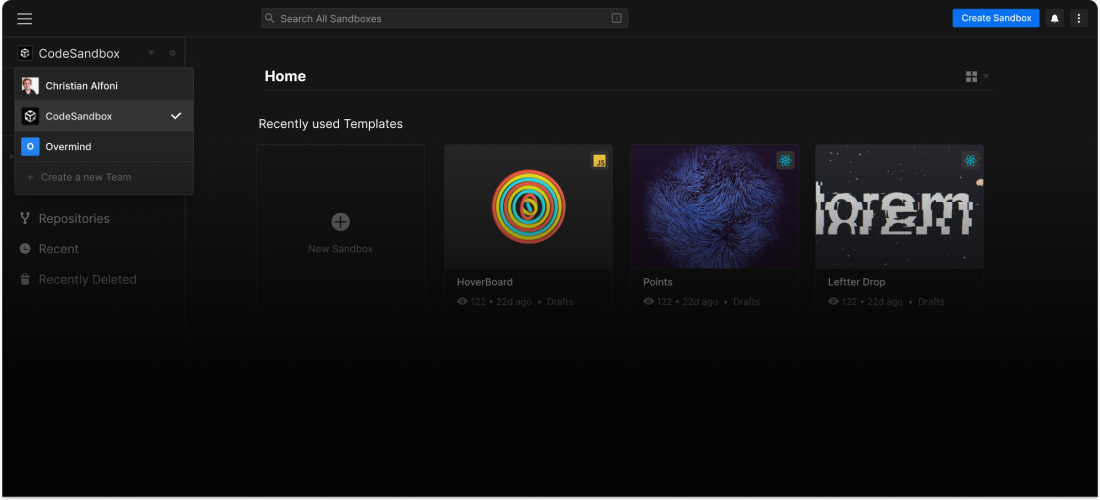The width and height of the screenshot is (1100, 500).
Task: Click the HoverBoard title text
Action: (x=485, y=282)
